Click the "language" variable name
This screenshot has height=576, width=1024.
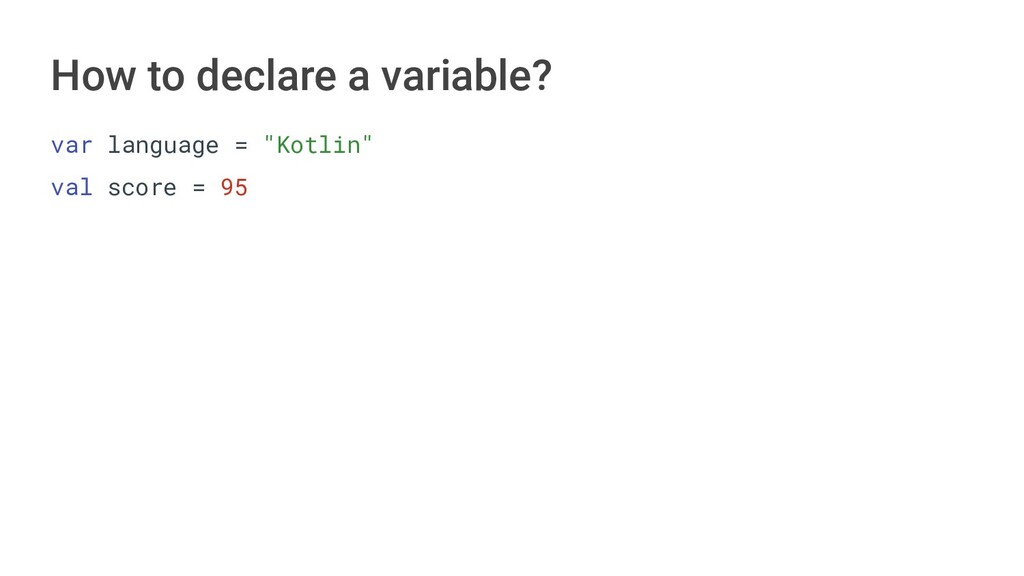163,146
